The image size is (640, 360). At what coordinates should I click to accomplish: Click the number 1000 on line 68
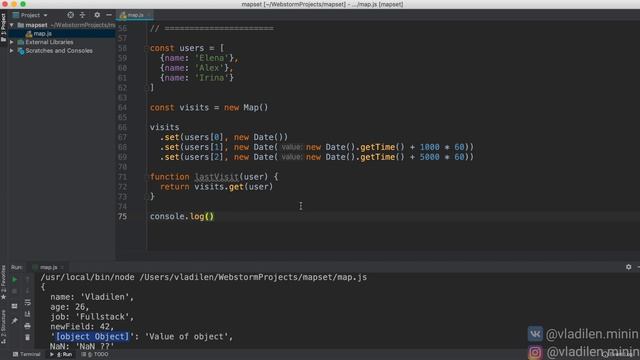click(429, 147)
